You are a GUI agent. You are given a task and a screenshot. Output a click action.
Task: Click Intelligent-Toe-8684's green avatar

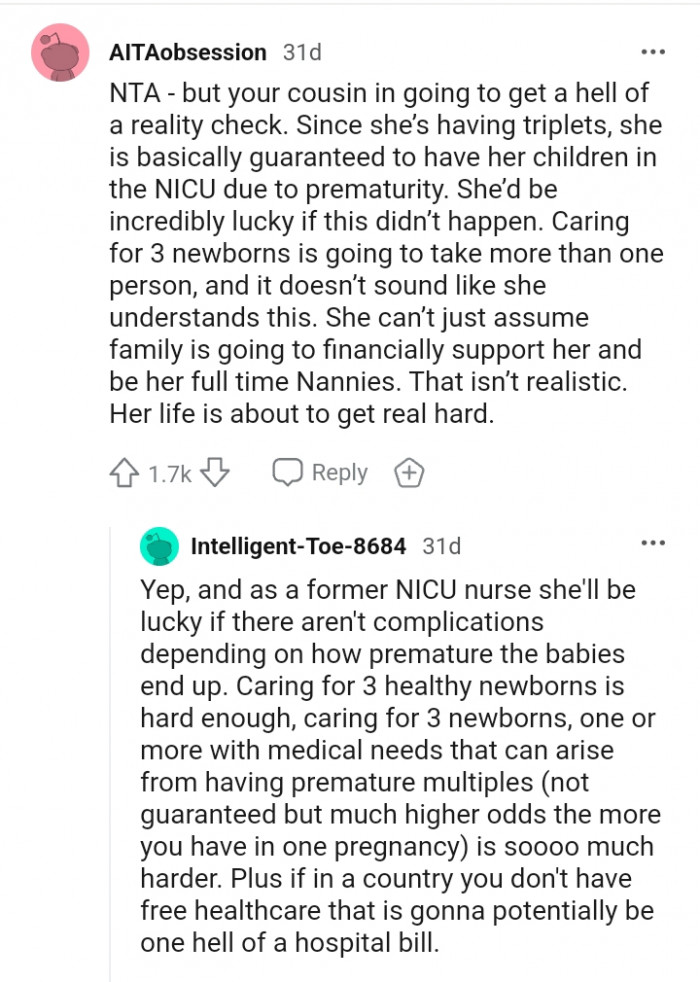(159, 547)
